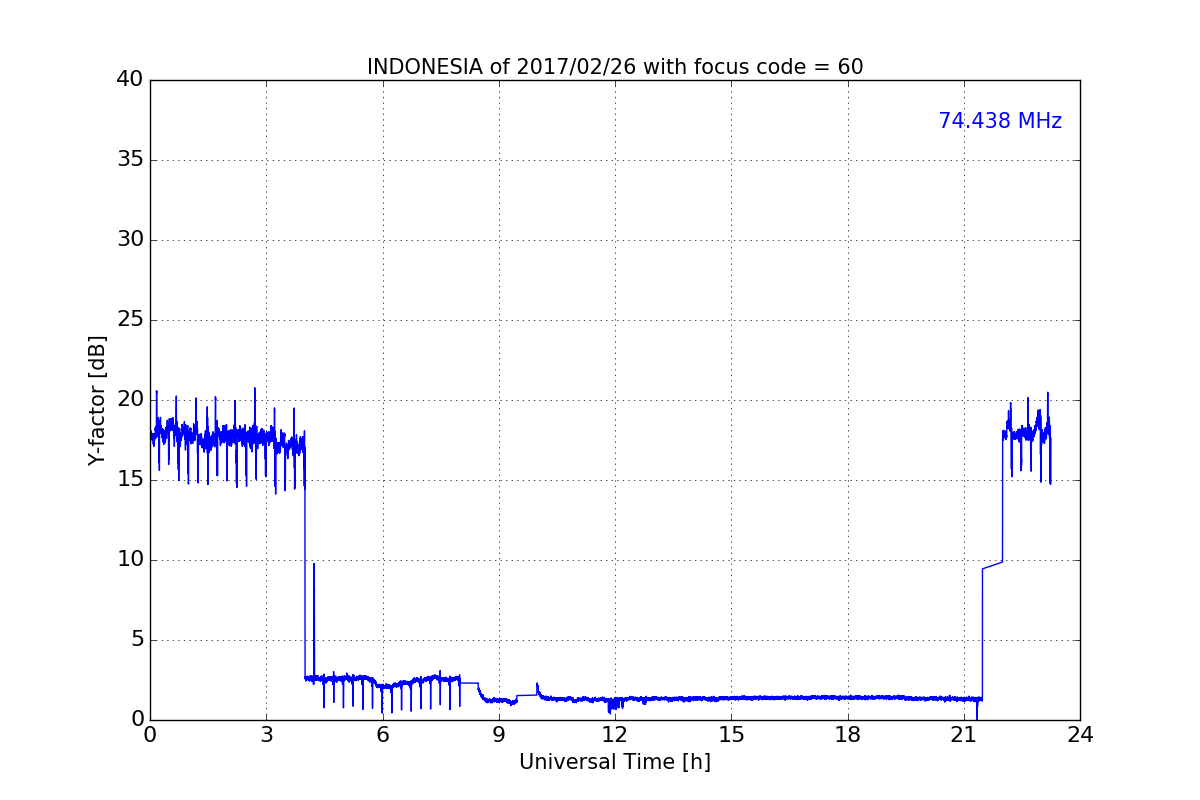Image resolution: width=1200 pixels, height=800 pixels.
Task: Click the 'Universal Time [h]' axis label
Action: [615, 762]
